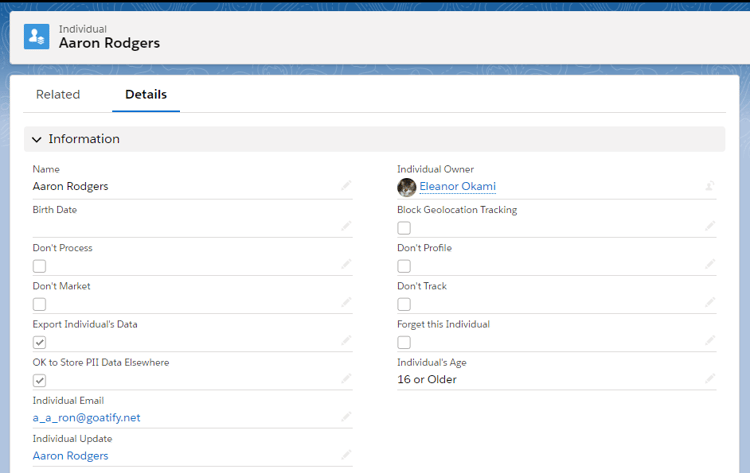Enable Block Geolocation Tracking checkbox
This screenshot has height=473, width=750.
coord(404,228)
